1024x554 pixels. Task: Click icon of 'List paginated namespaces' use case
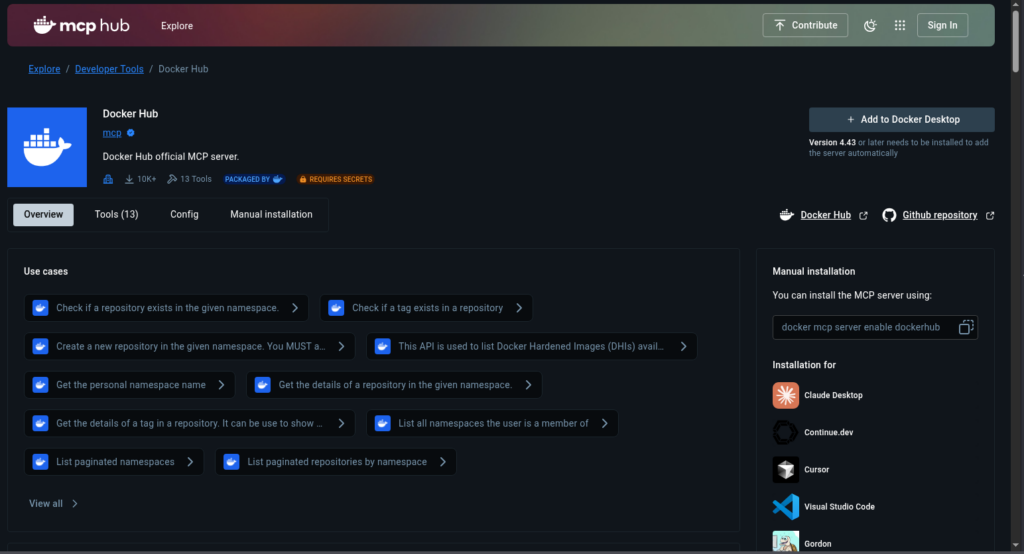click(40, 462)
